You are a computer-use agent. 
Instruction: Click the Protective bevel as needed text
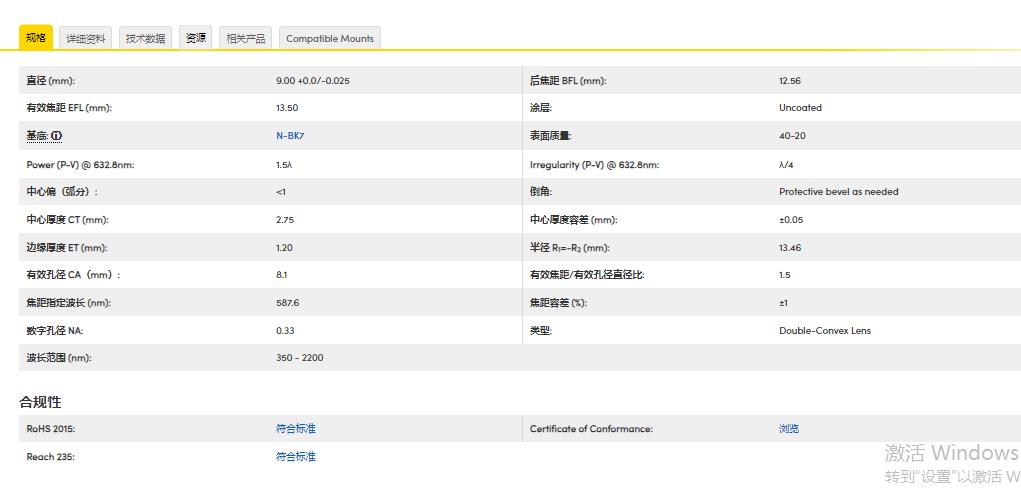click(838, 192)
